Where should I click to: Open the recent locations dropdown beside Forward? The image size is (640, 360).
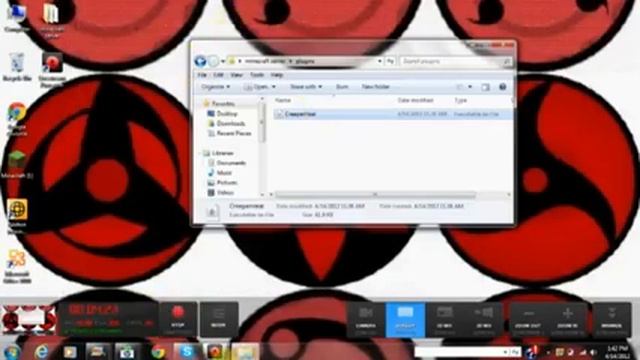point(223,62)
